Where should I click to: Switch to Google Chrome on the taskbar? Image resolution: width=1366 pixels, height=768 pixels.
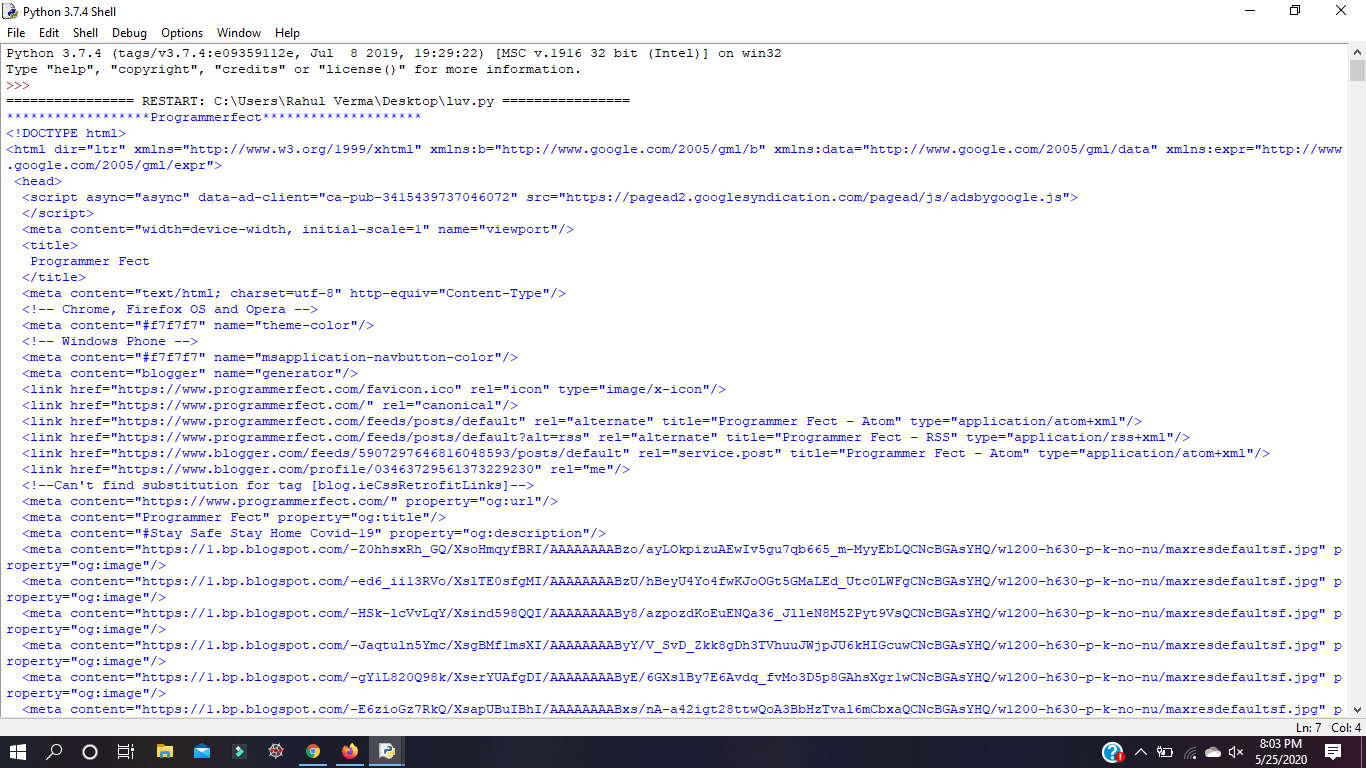point(313,752)
